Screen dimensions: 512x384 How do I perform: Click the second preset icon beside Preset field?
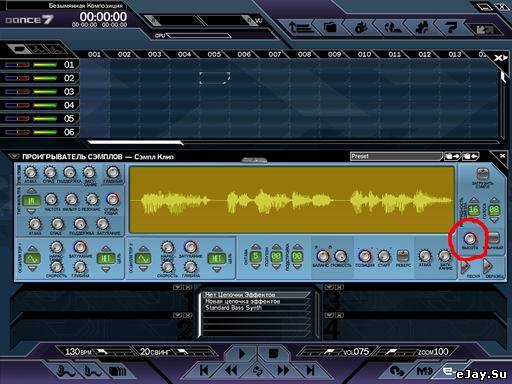(x=471, y=156)
